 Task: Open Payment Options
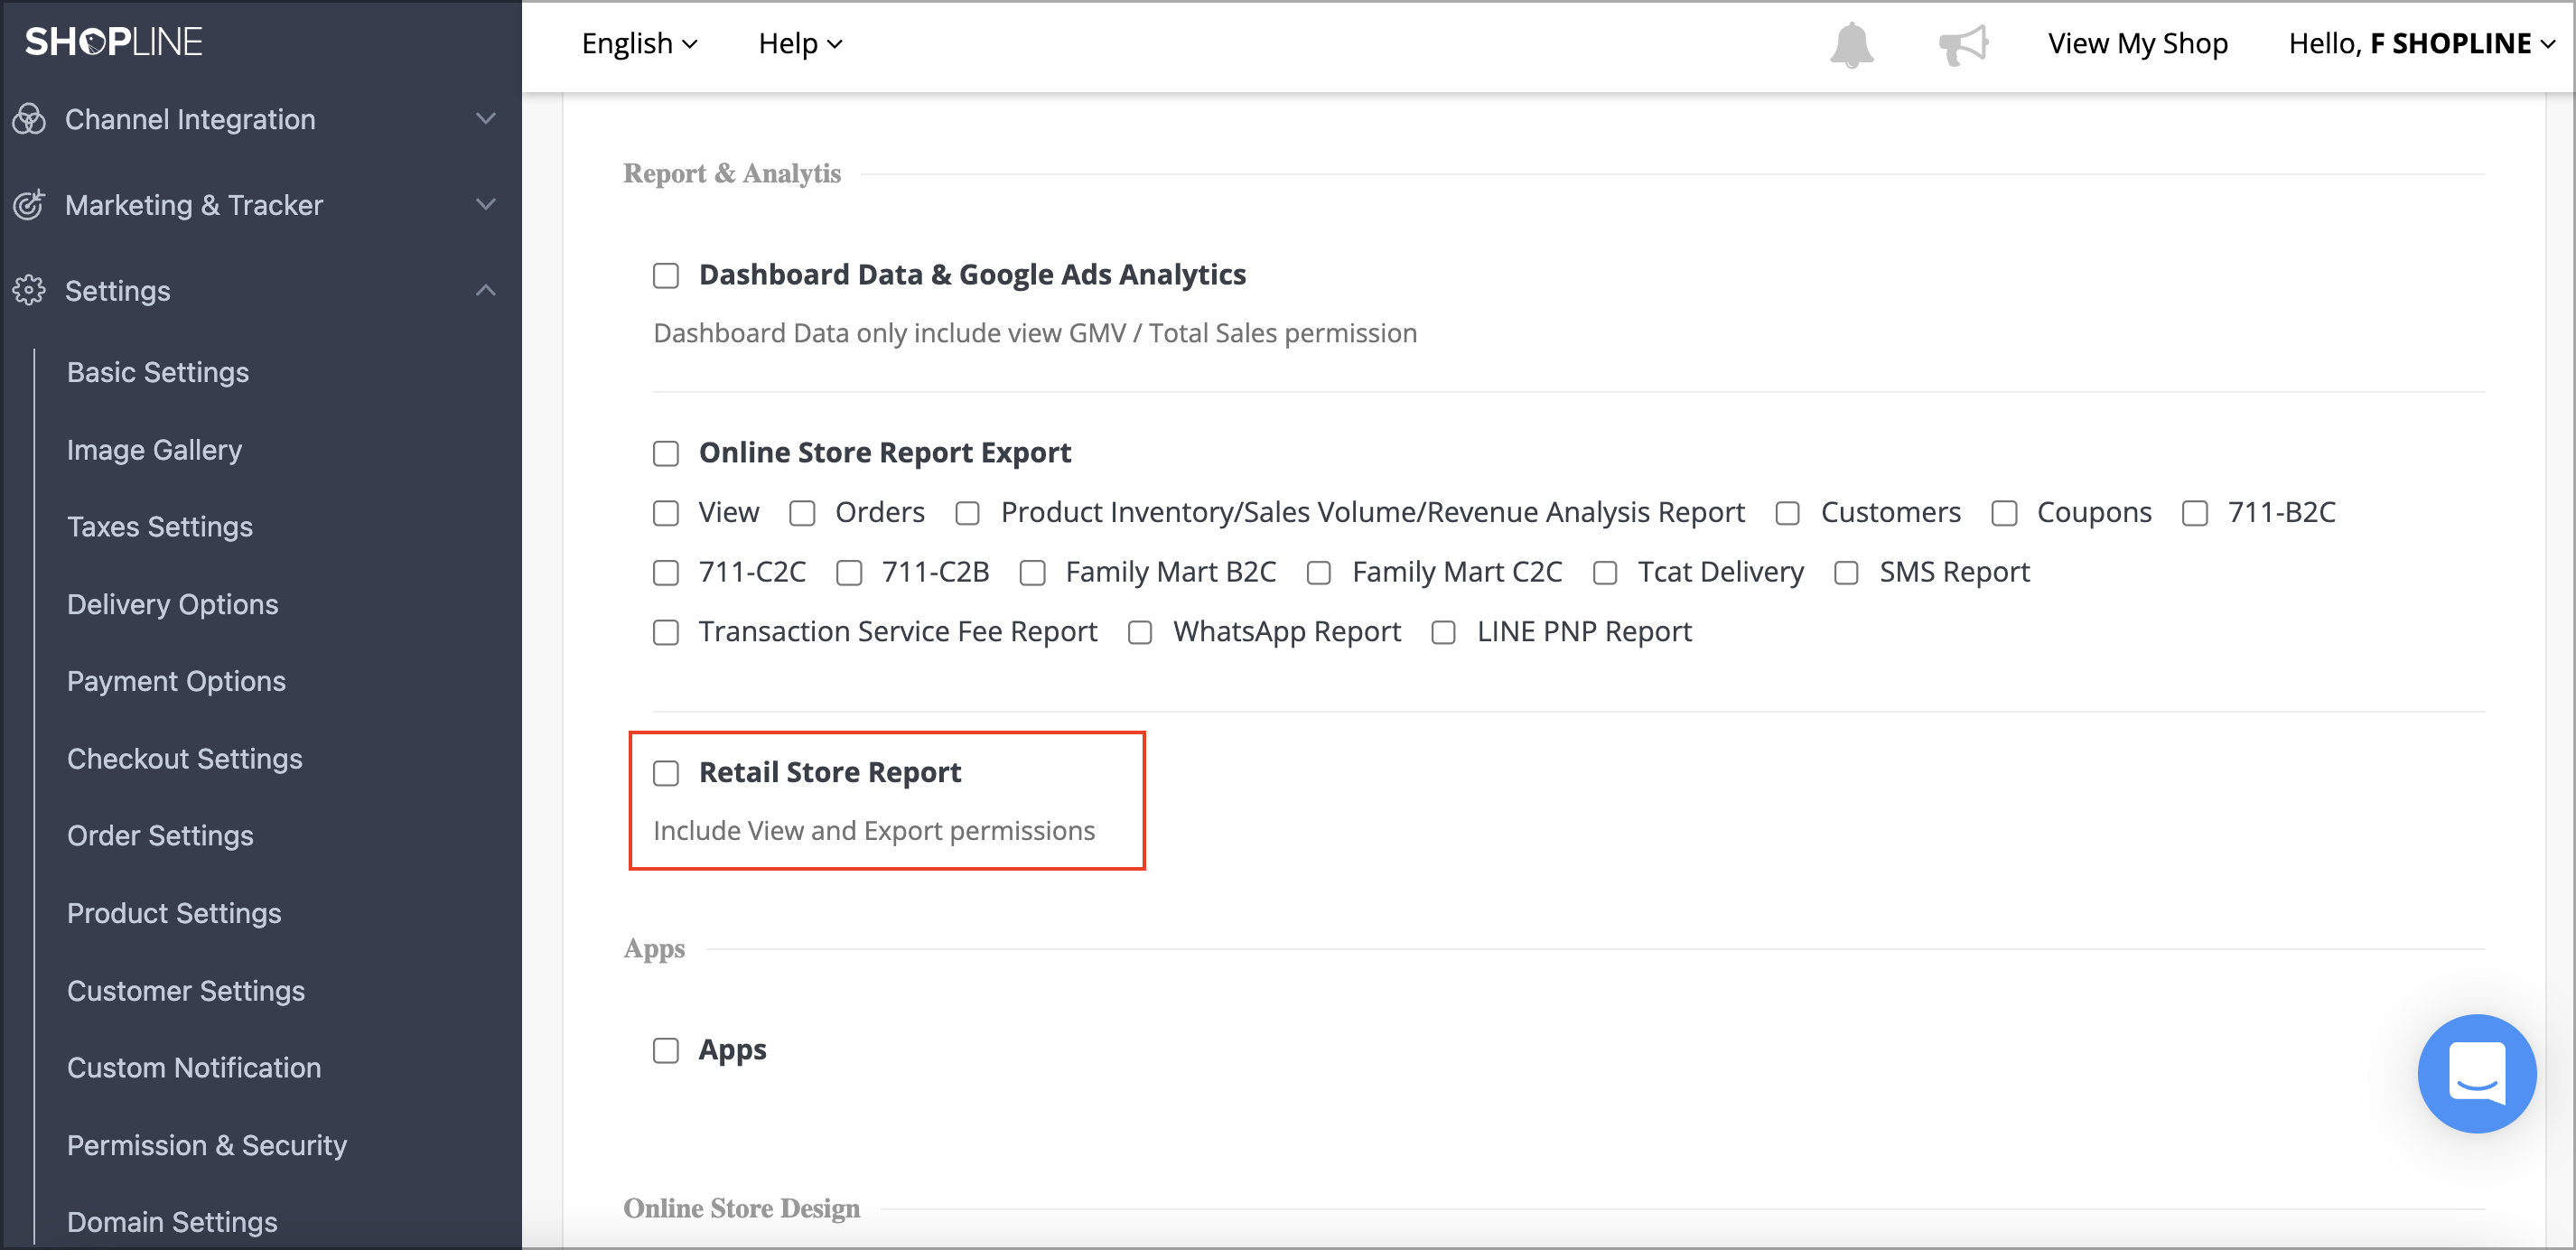pyautogui.click(x=176, y=681)
